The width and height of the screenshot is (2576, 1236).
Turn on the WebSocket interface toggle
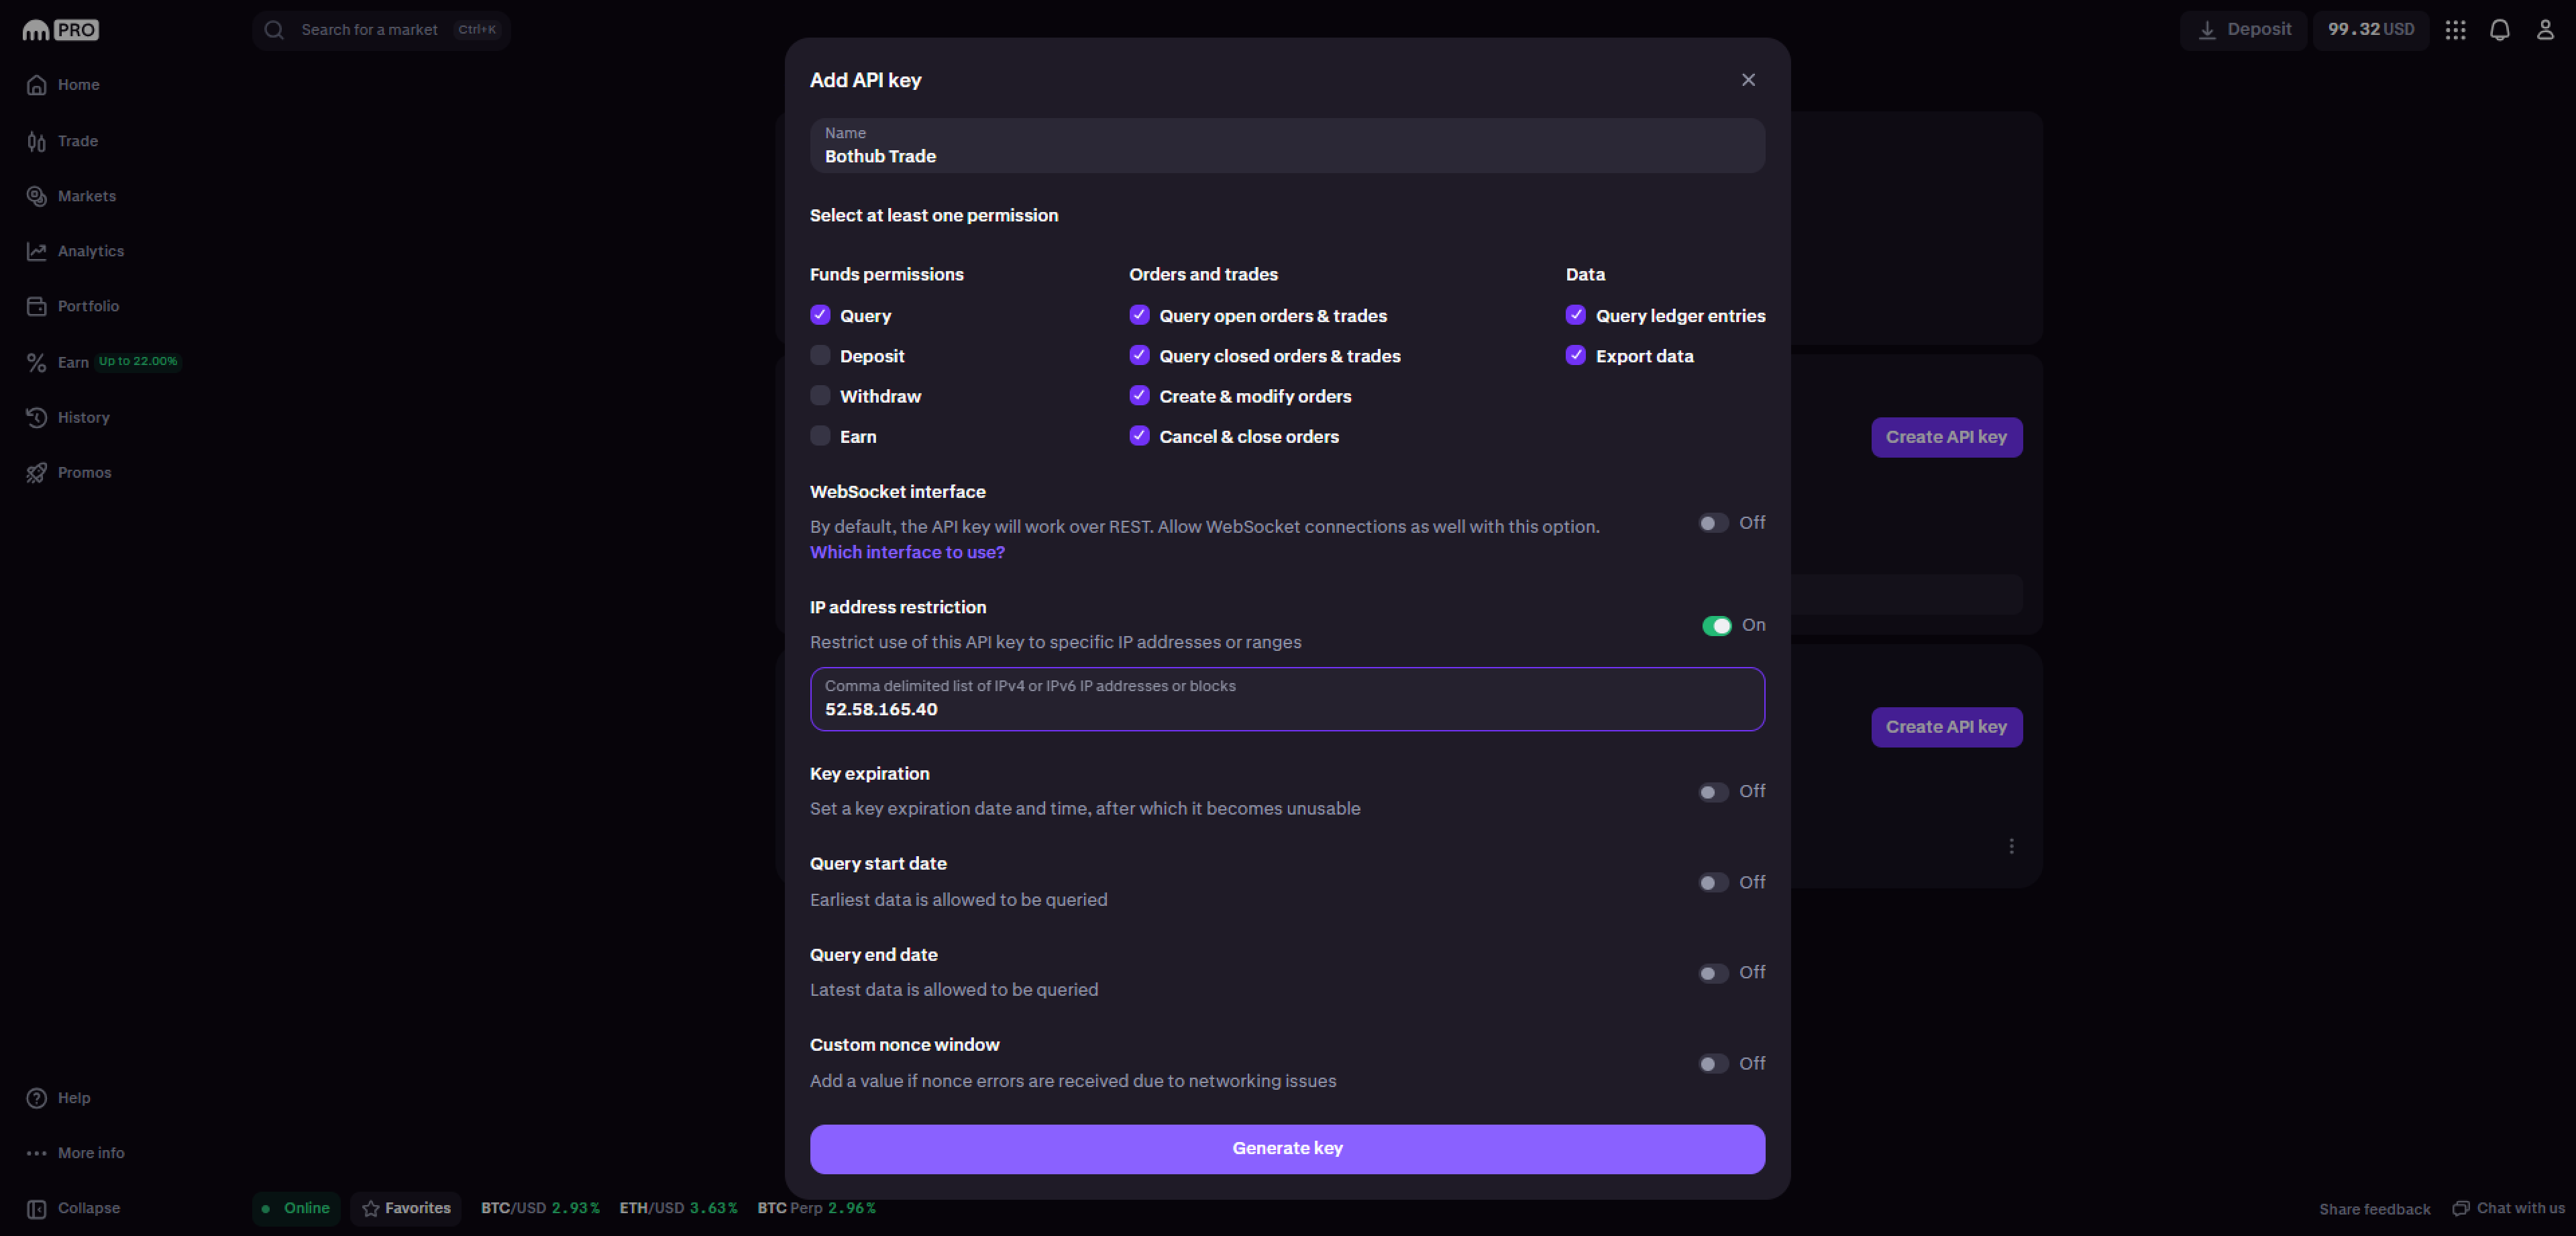[1713, 523]
